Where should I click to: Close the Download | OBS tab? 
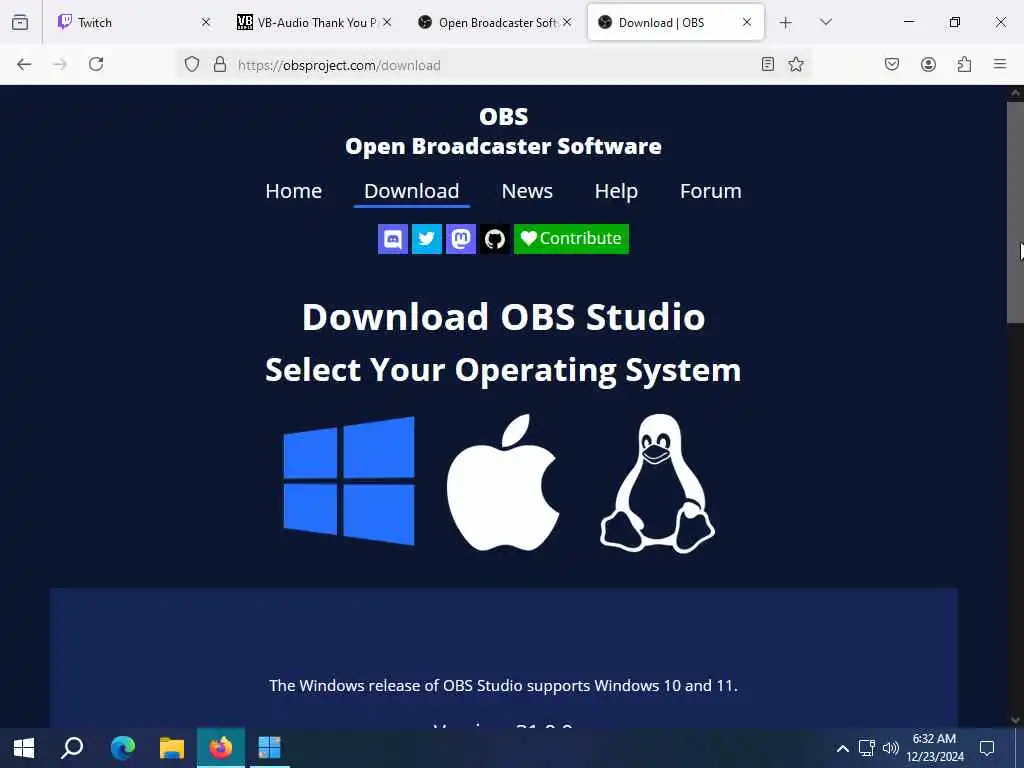click(x=747, y=22)
